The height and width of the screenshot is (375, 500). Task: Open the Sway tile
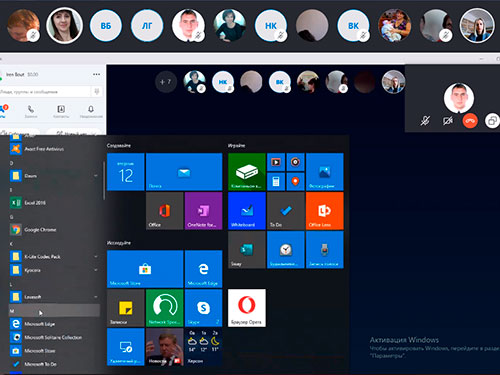click(x=247, y=250)
